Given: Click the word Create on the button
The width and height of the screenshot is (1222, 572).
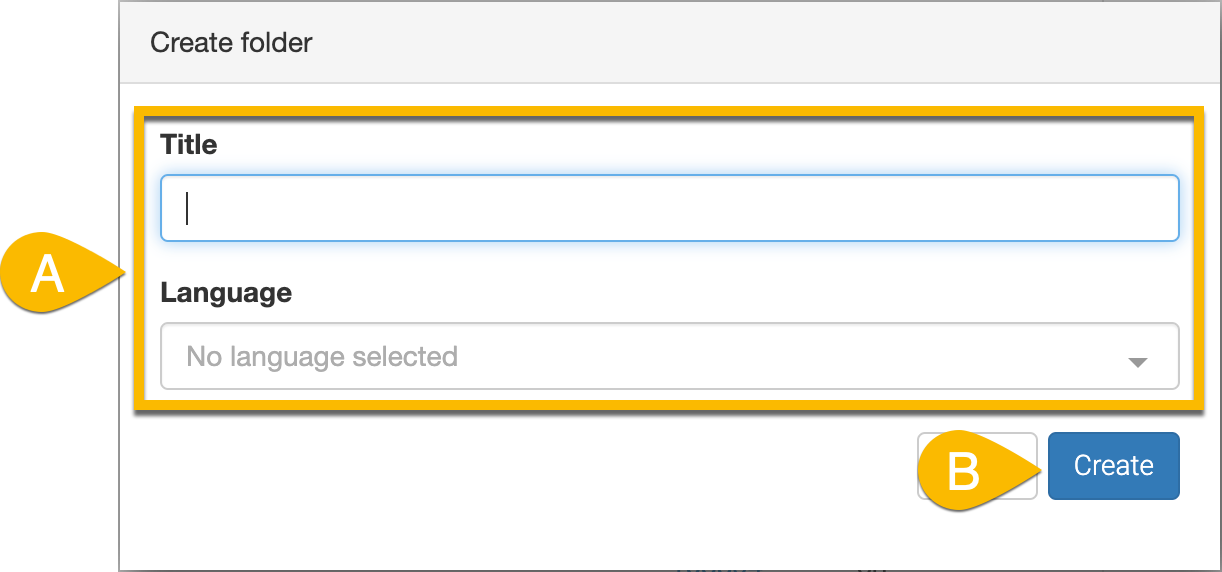Looking at the screenshot, I should click(1113, 466).
